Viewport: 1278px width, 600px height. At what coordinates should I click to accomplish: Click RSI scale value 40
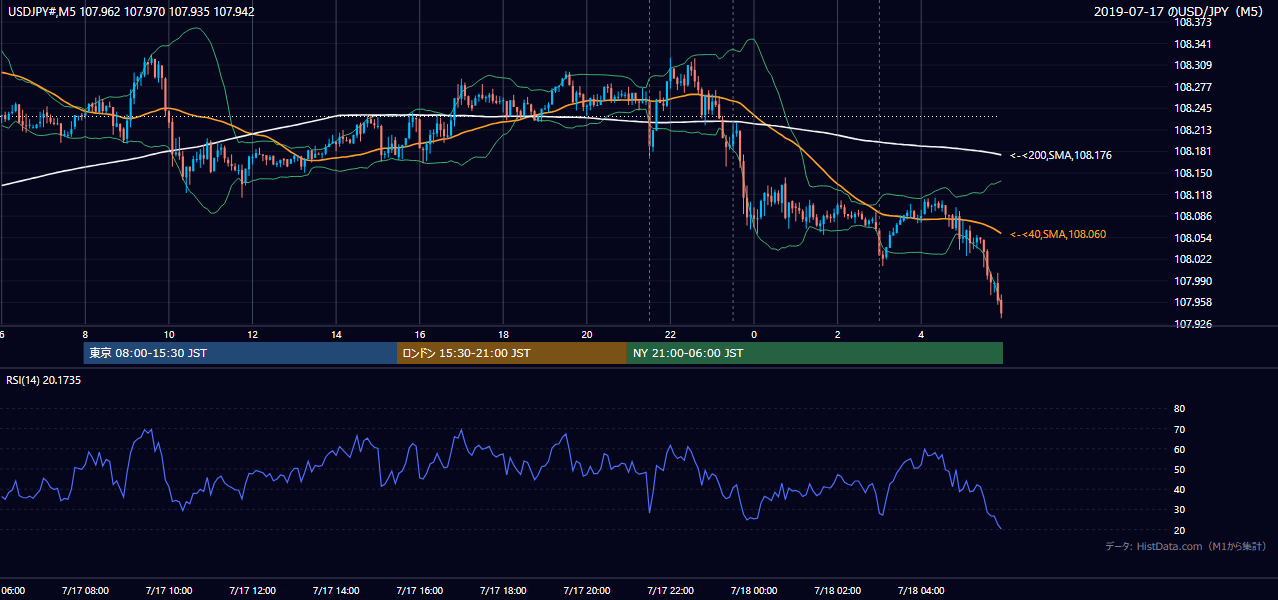(1179, 489)
